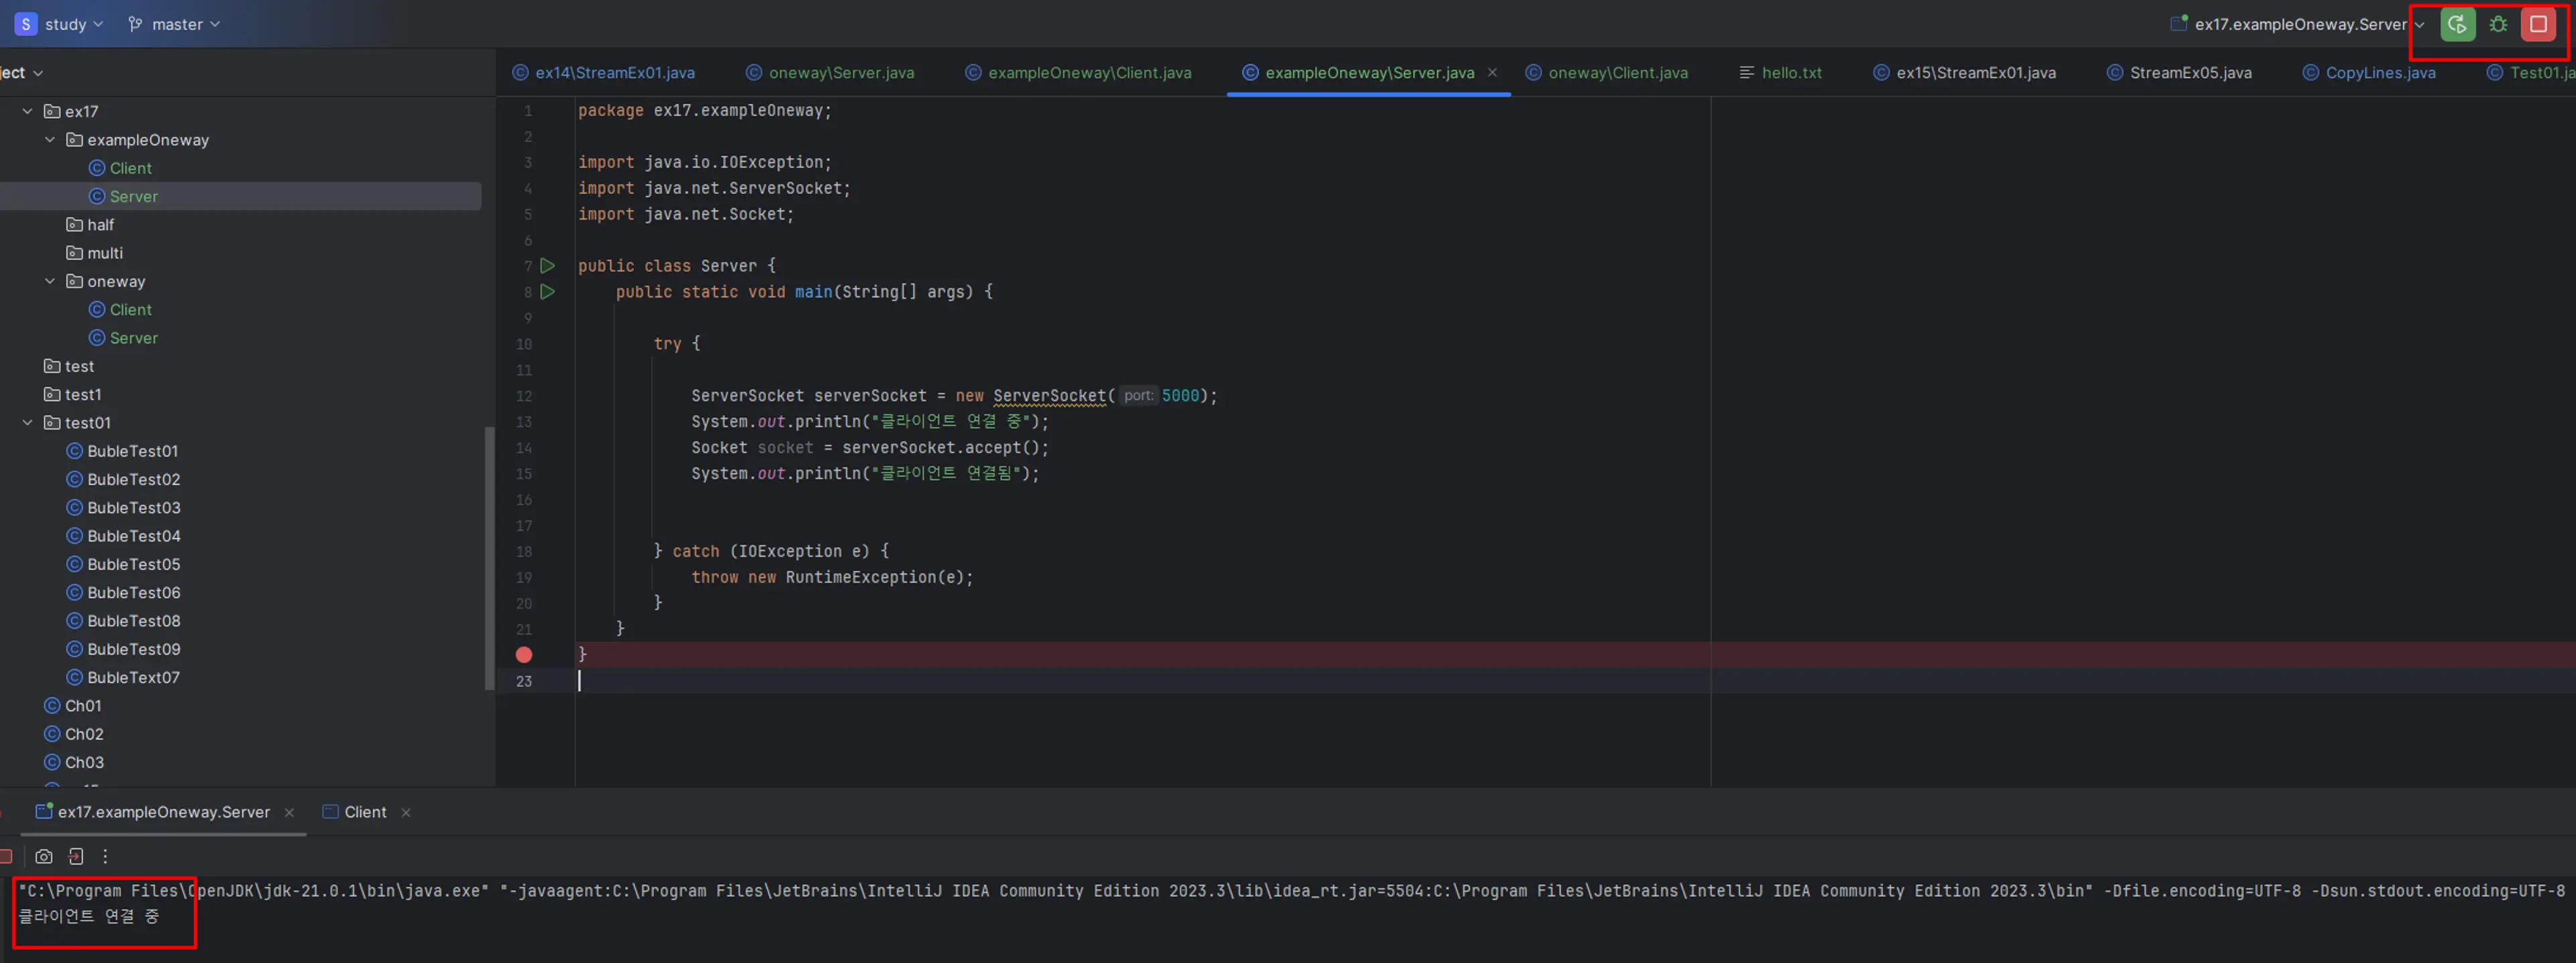2576x963 pixels.
Task: Switch to hello.txt tab
Action: coord(1781,73)
